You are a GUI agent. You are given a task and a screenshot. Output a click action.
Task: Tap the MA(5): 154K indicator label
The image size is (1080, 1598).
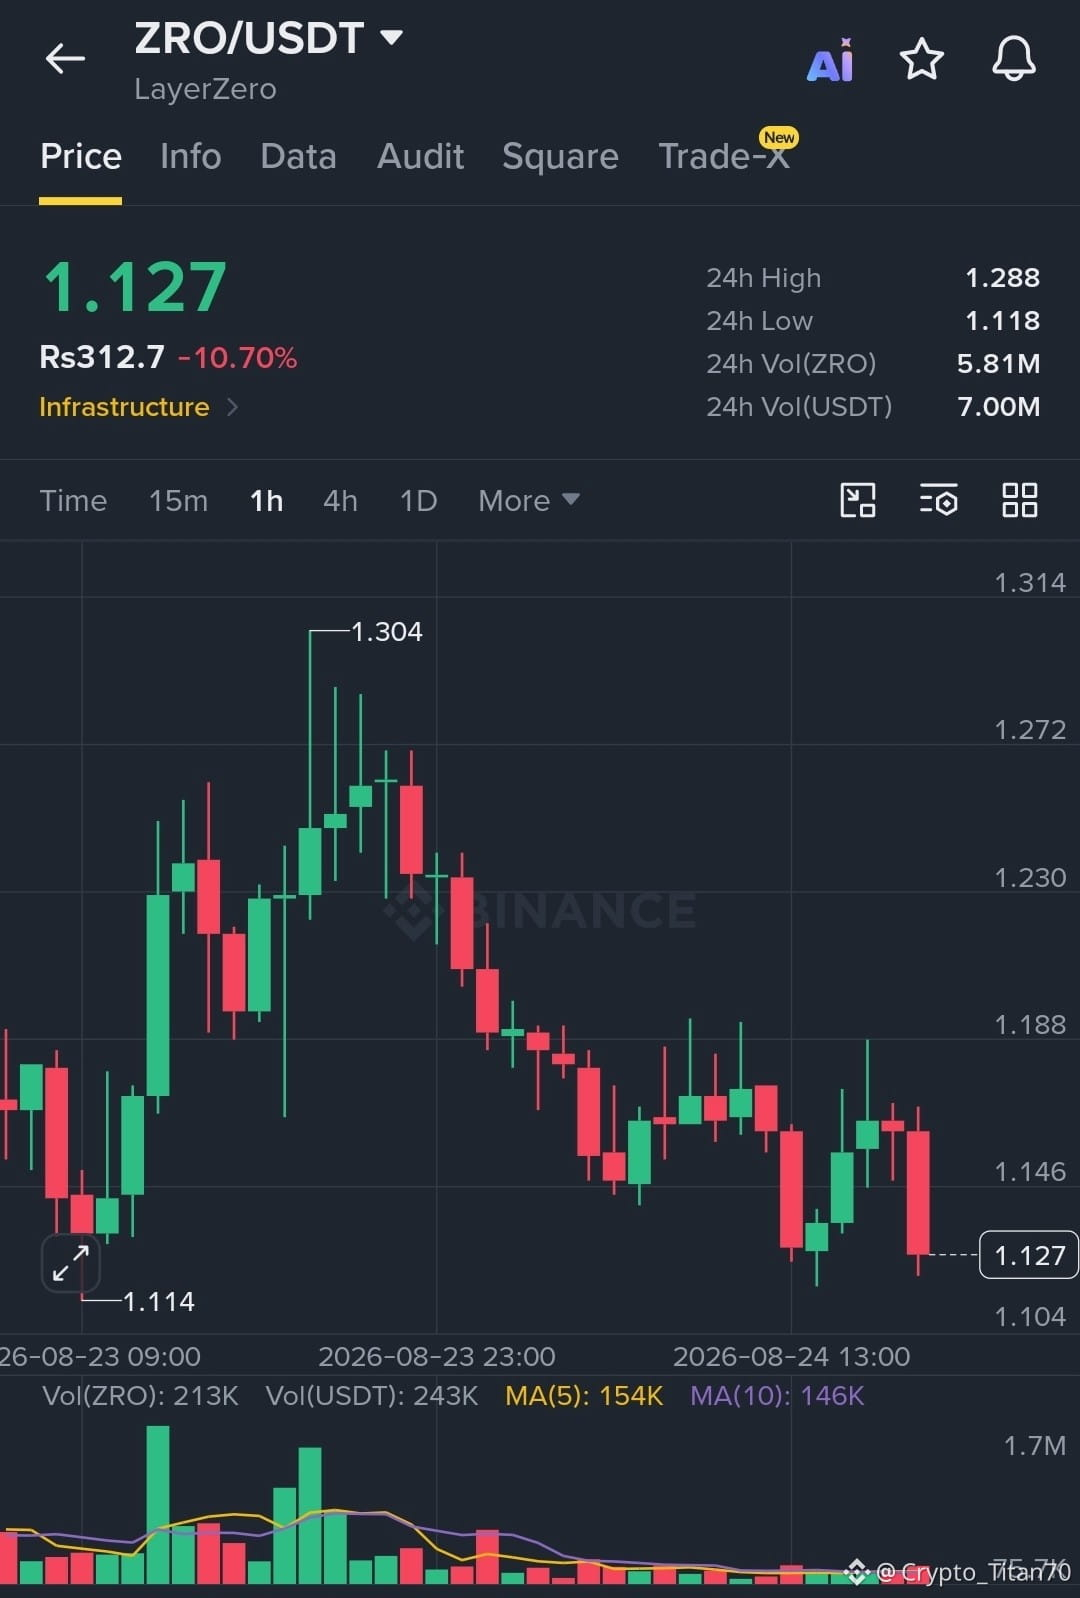584,1396
